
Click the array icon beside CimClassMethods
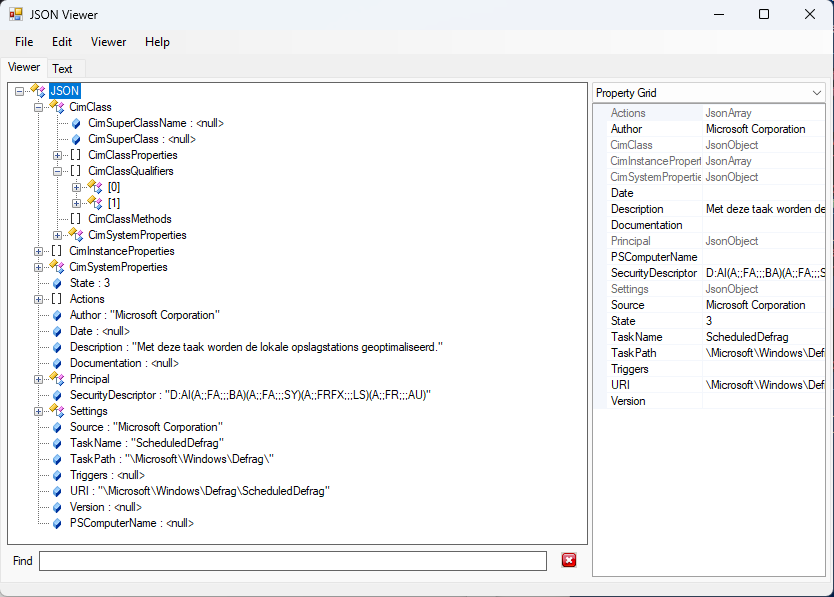pos(76,219)
